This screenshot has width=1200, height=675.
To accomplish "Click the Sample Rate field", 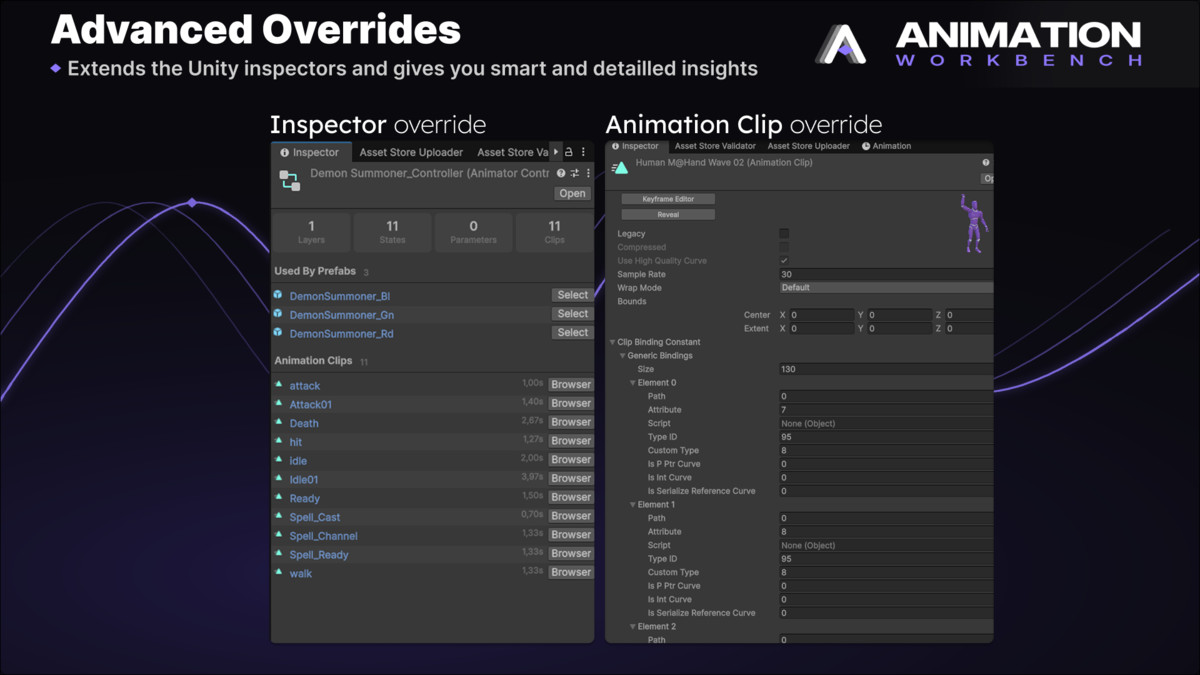I will click(886, 274).
